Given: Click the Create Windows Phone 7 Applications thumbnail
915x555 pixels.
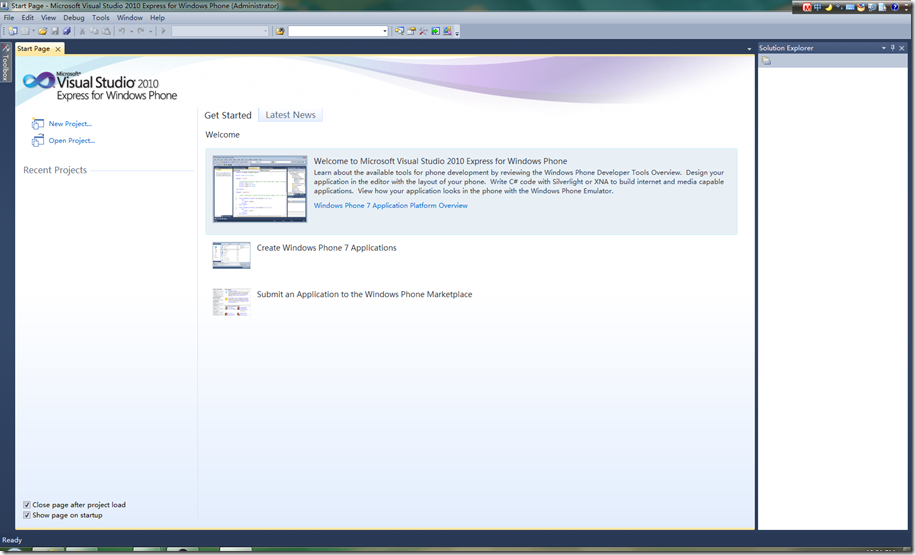Looking at the screenshot, I should click(x=231, y=256).
